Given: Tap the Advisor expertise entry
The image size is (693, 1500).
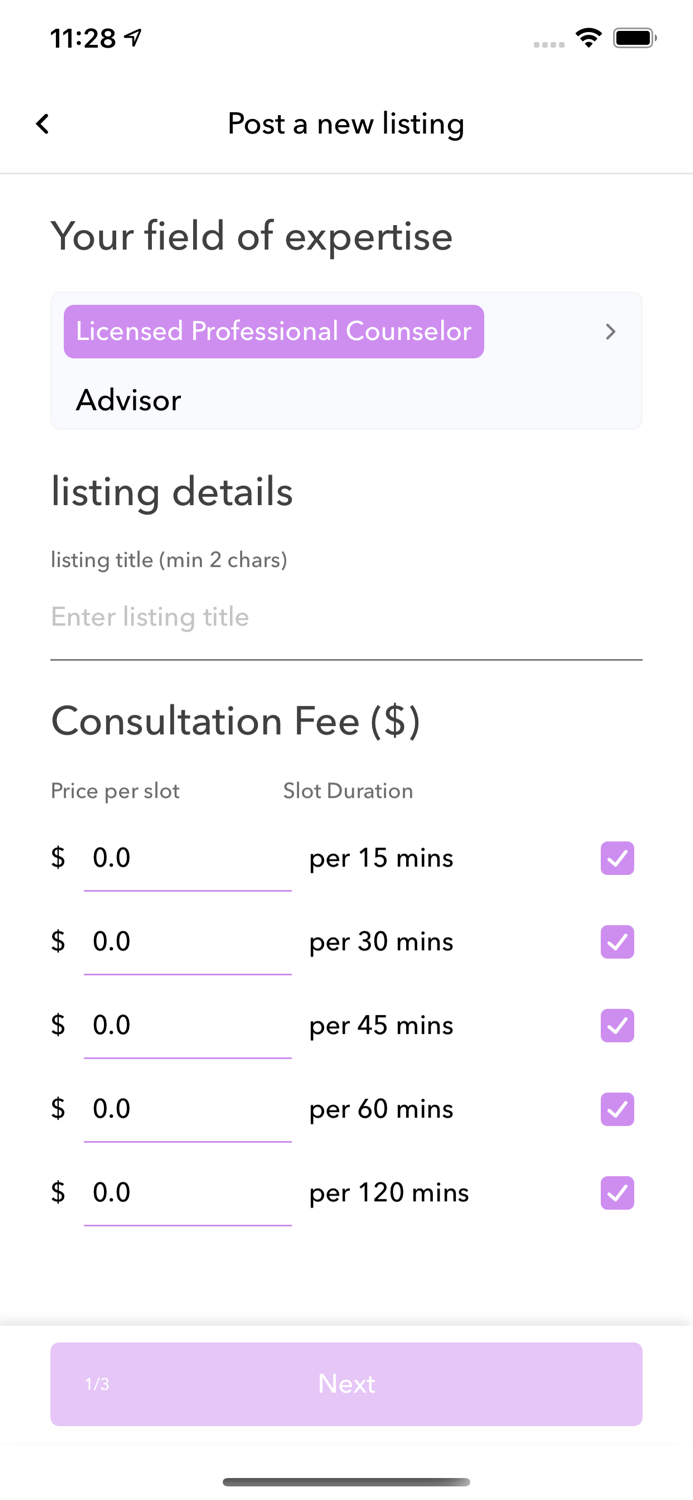Looking at the screenshot, I should click(129, 400).
